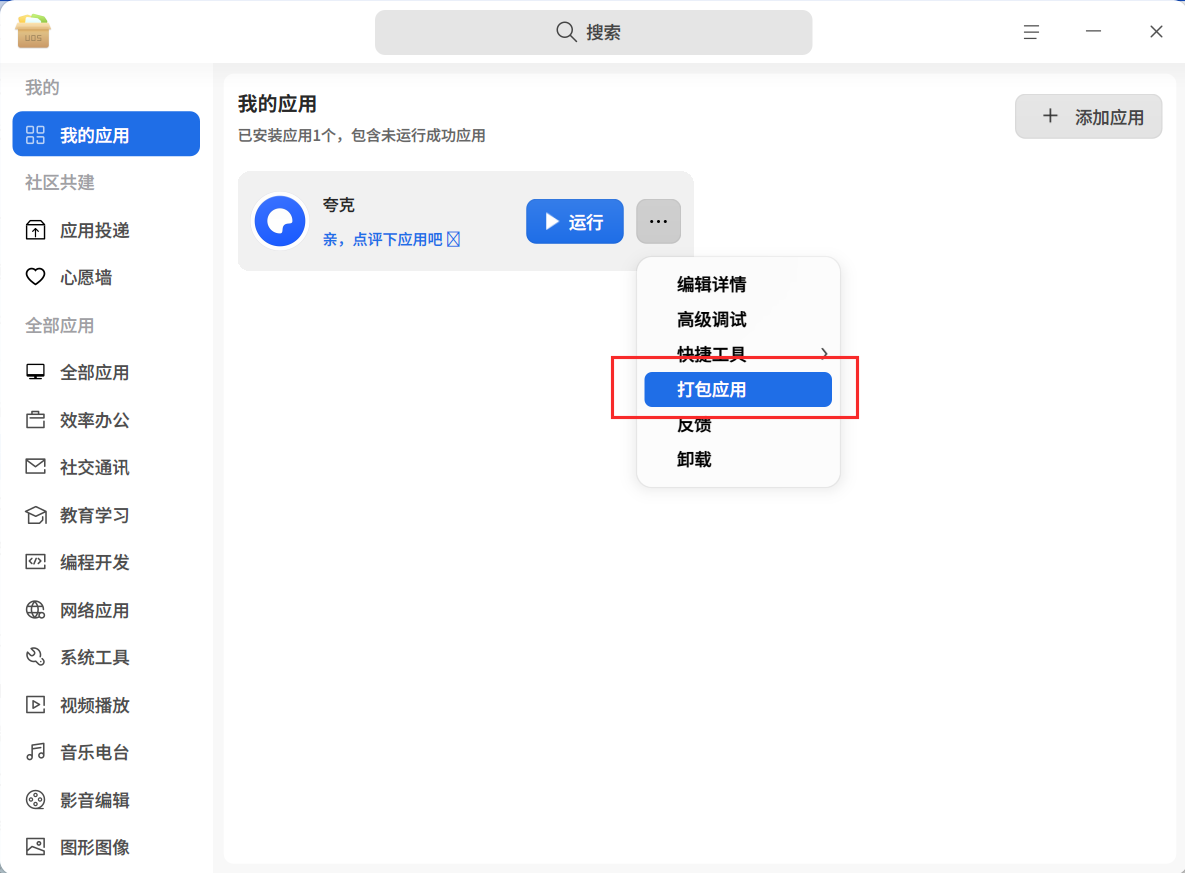The height and width of the screenshot is (873, 1185).
Task: Open 应用投递 in the sidebar
Action: 107,231
